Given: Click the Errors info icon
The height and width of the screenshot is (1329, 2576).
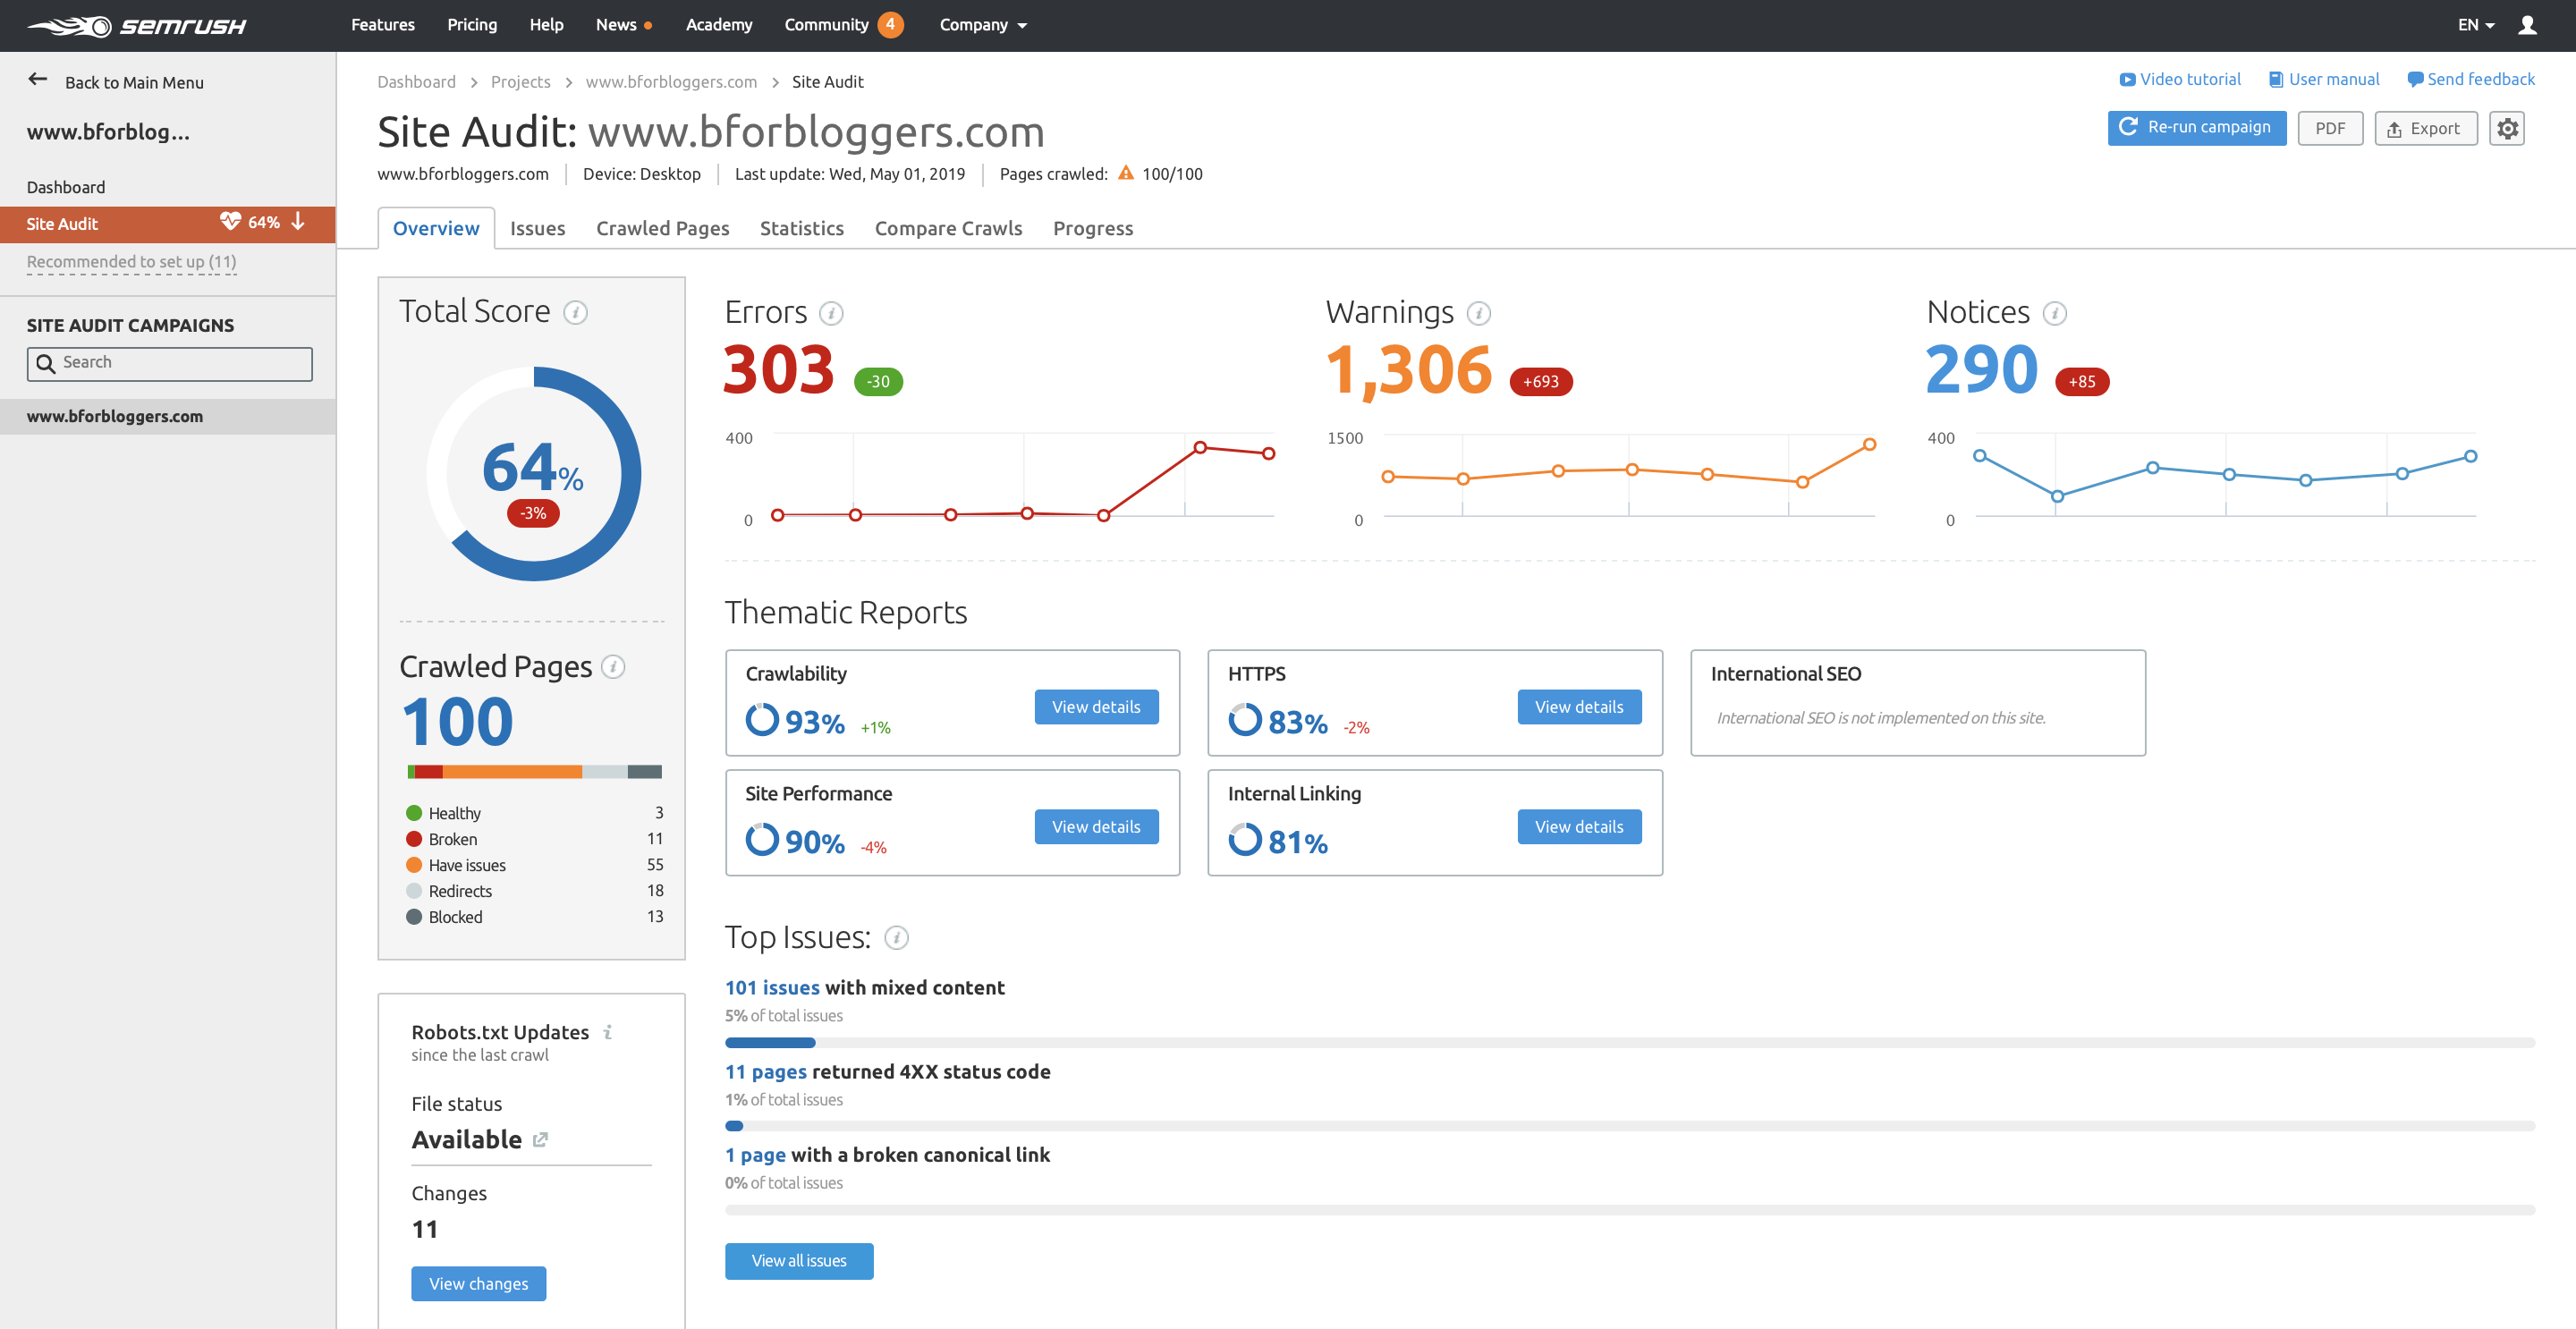Looking at the screenshot, I should (x=831, y=314).
